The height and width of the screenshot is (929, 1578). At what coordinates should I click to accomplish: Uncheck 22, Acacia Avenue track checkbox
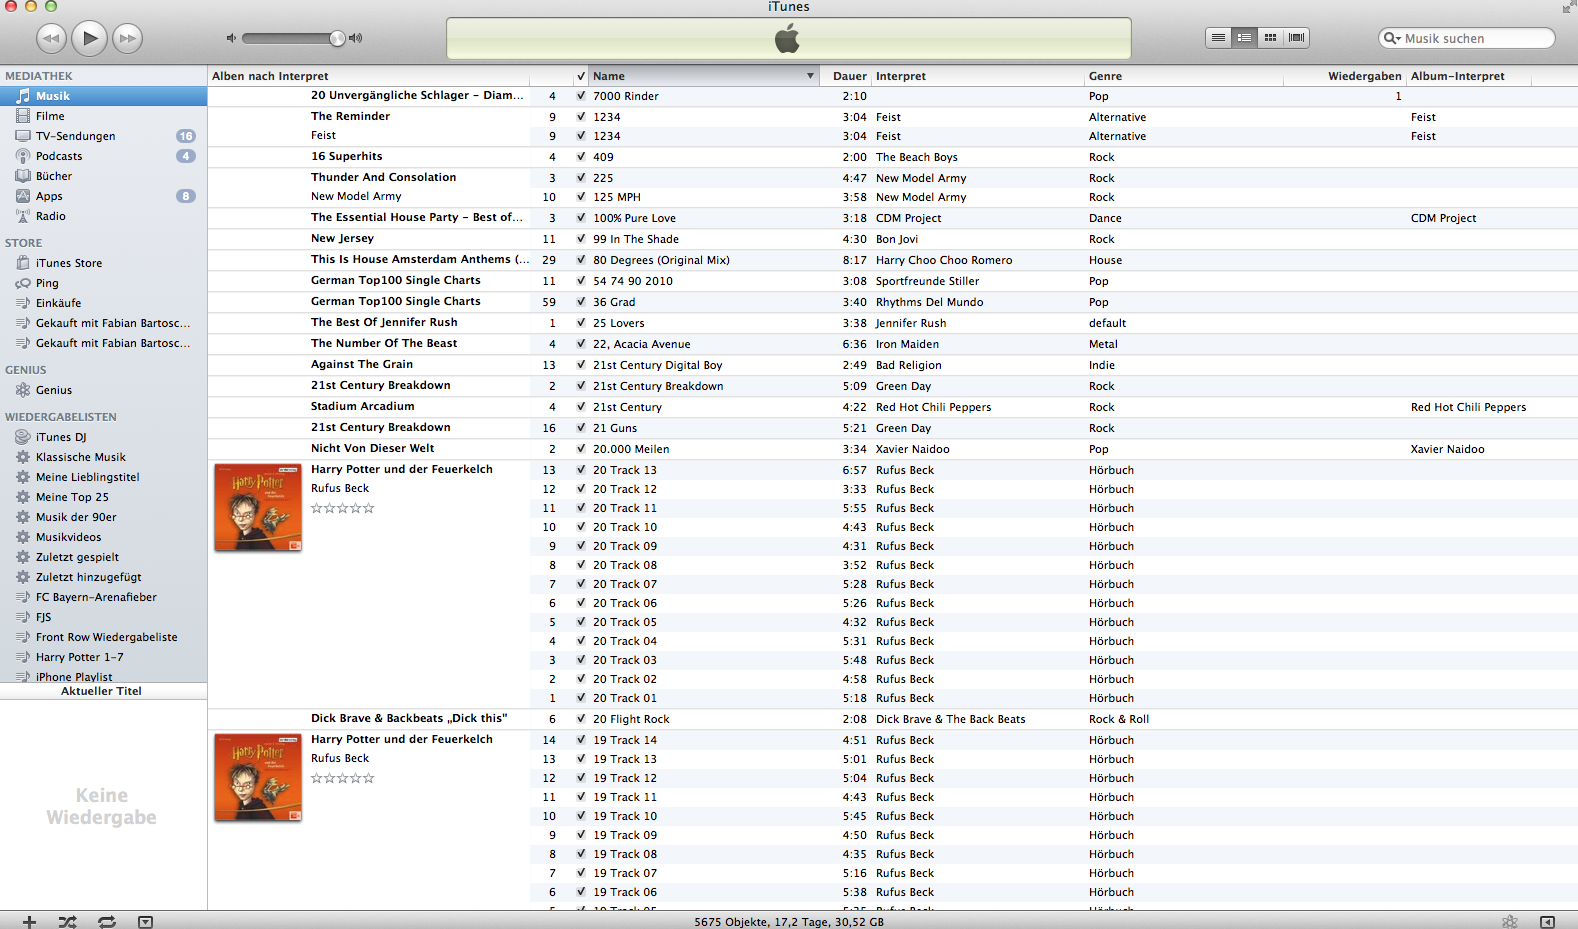[581, 344]
